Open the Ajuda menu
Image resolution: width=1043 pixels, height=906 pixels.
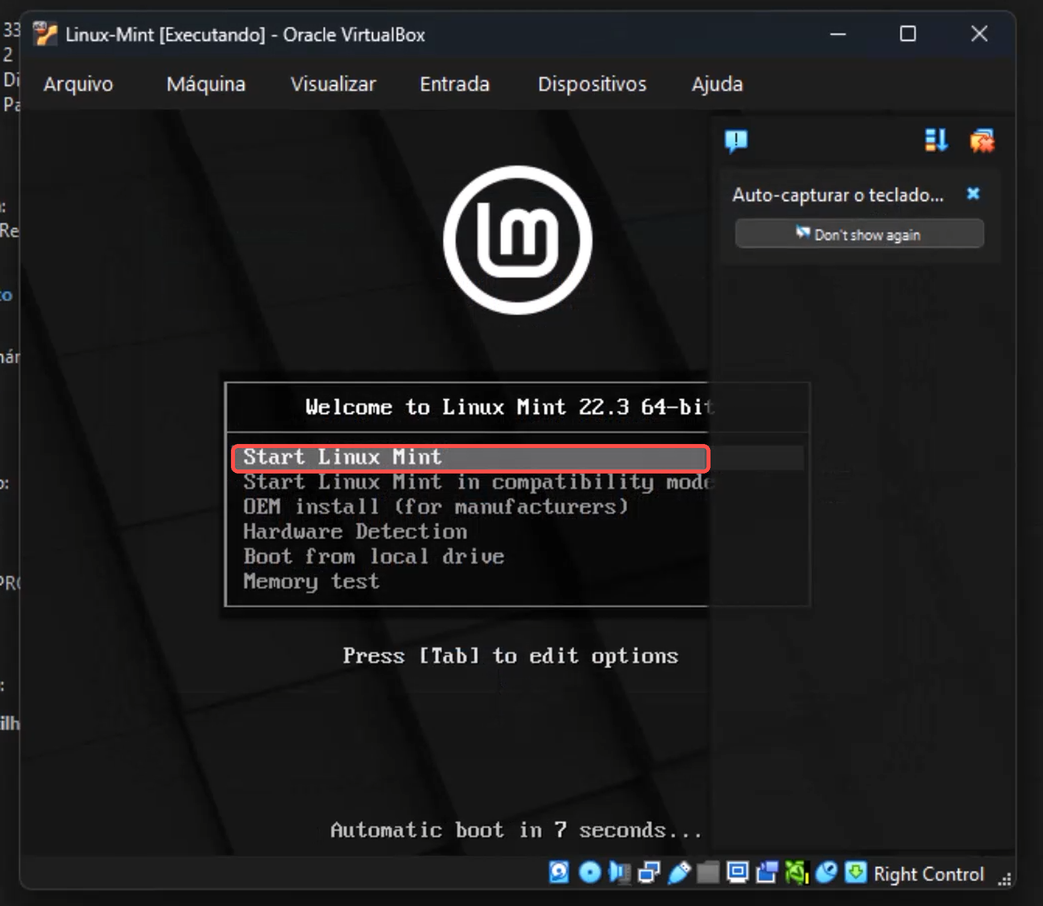click(717, 84)
